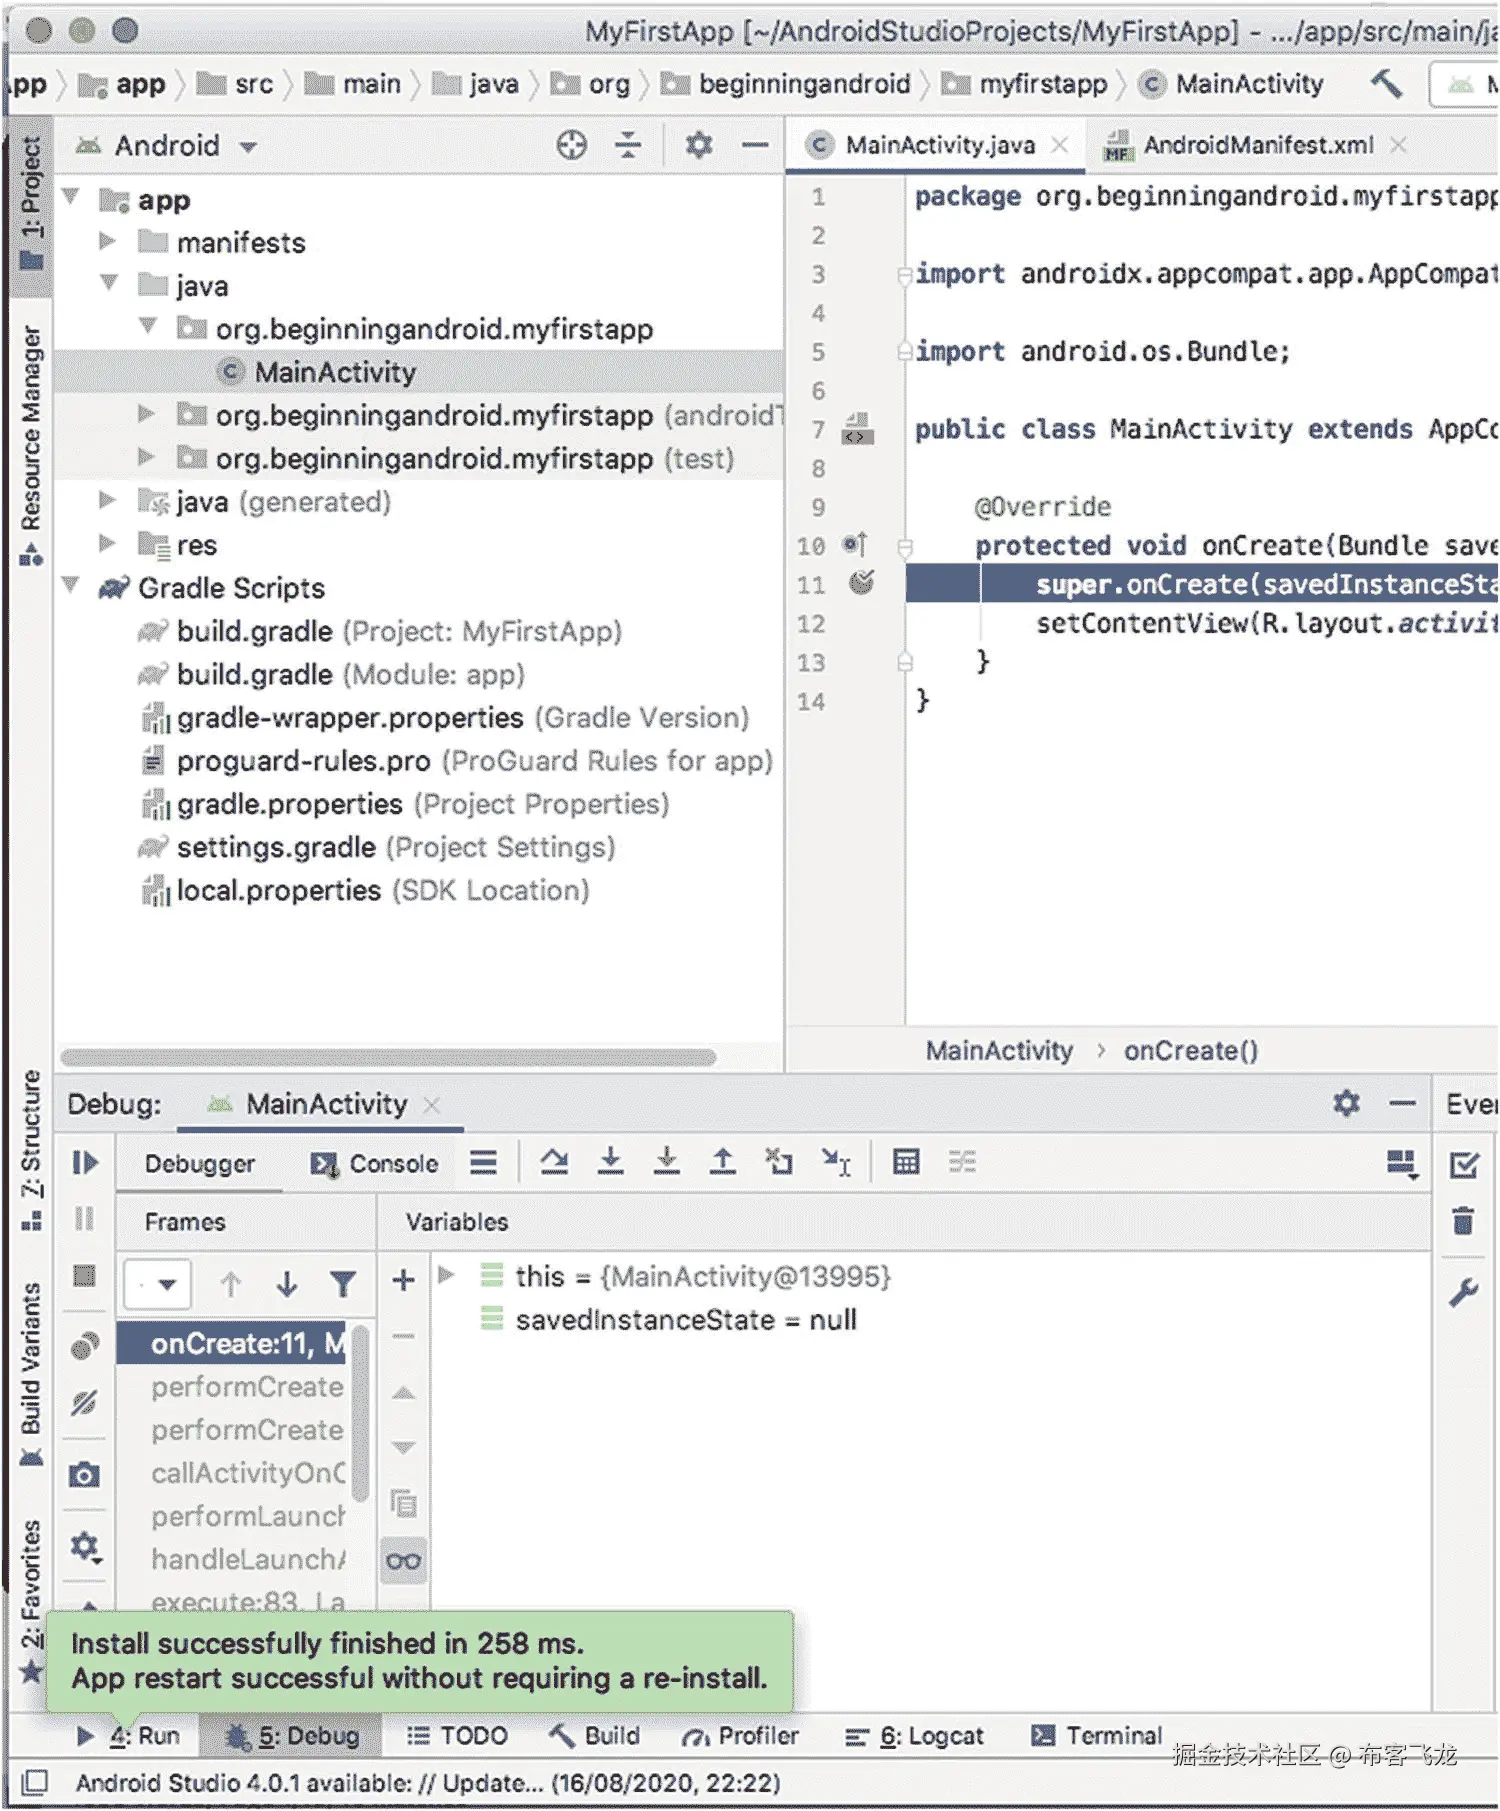
Task: Hide the Debug tool window
Action: click(x=1403, y=1104)
